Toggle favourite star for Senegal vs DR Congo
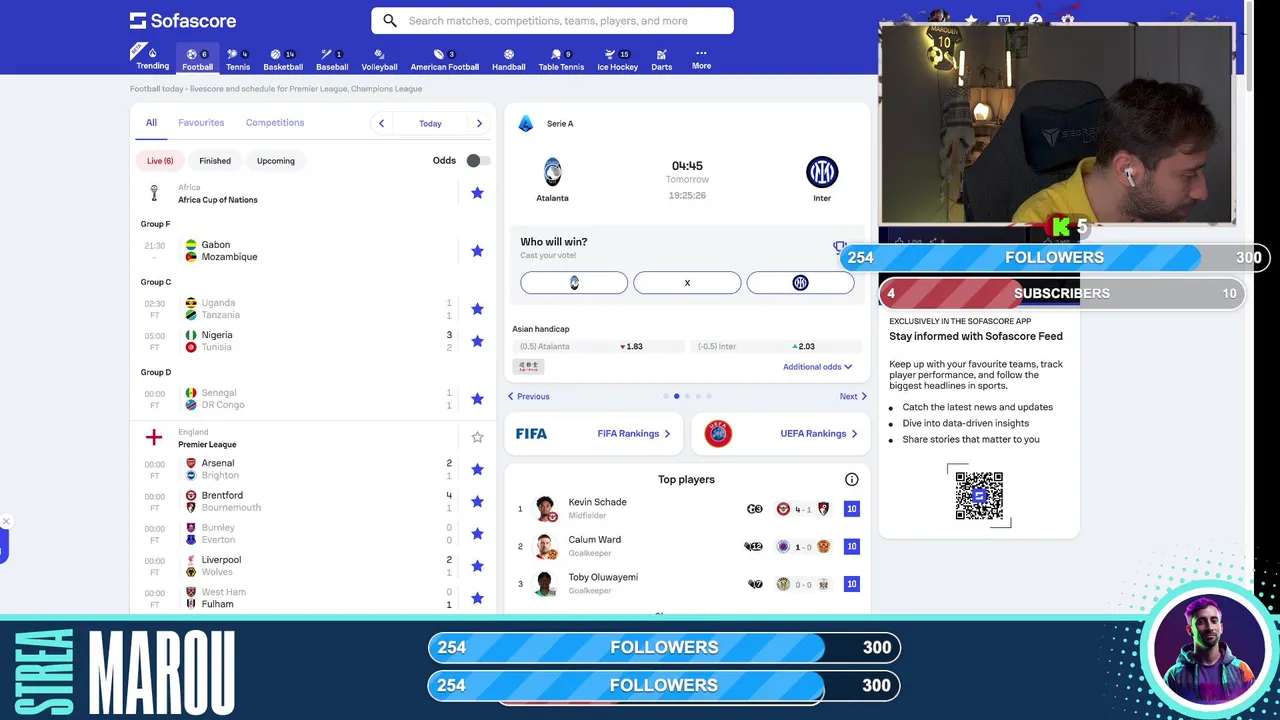1280x720 pixels. click(477, 399)
